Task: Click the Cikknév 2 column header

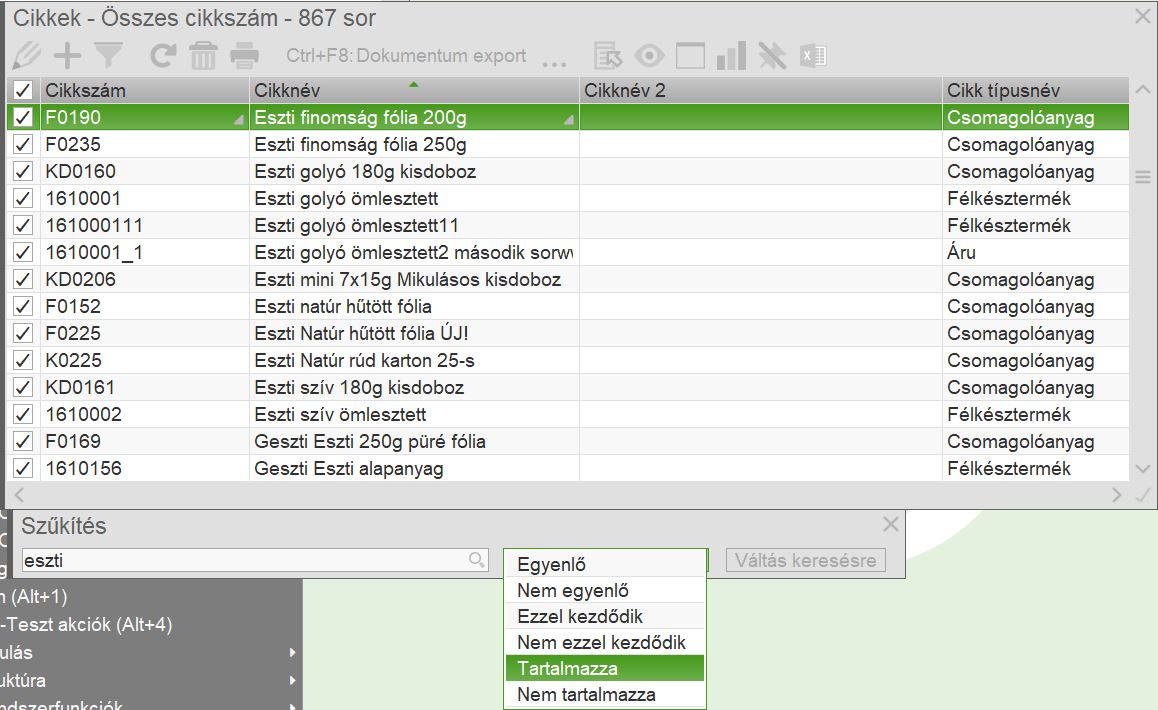Action: coord(761,90)
